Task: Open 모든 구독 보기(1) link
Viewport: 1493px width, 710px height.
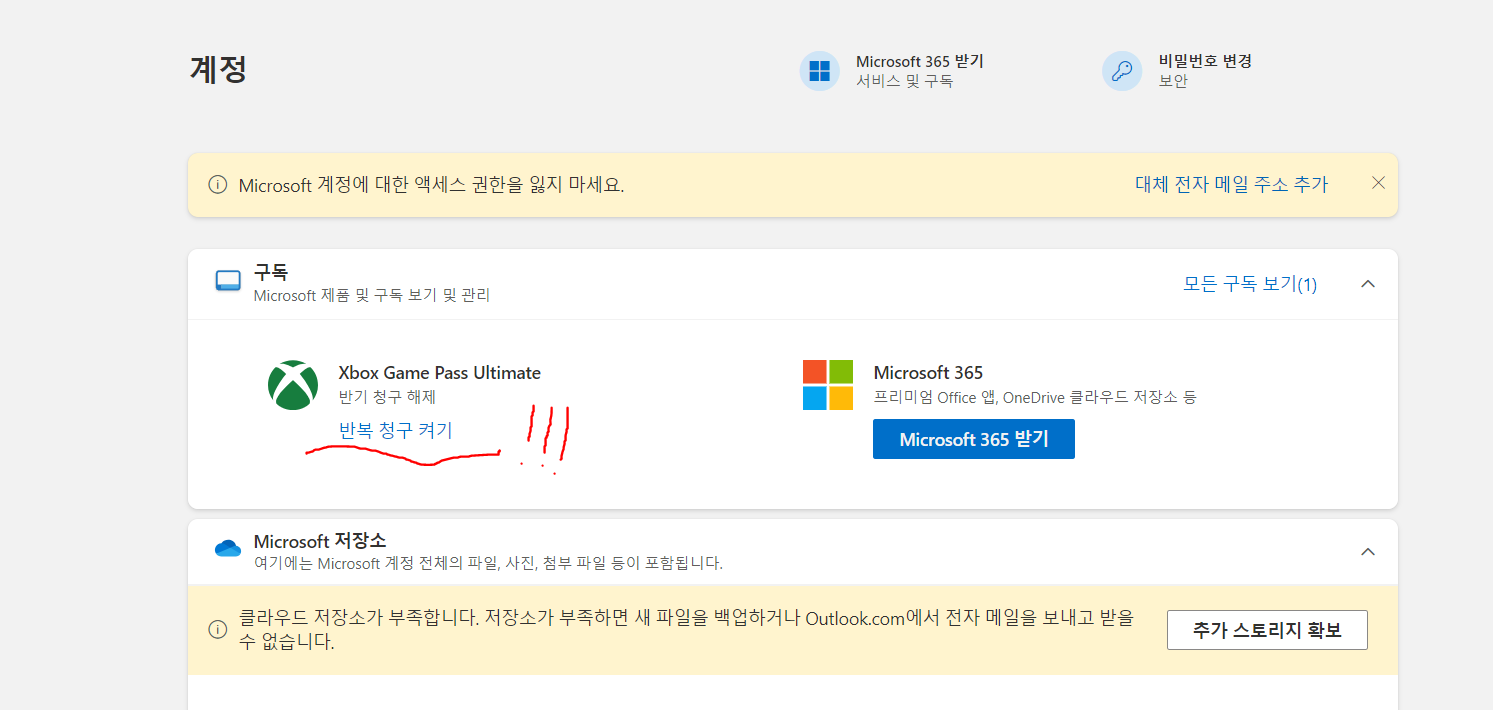Action: (1250, 284)
